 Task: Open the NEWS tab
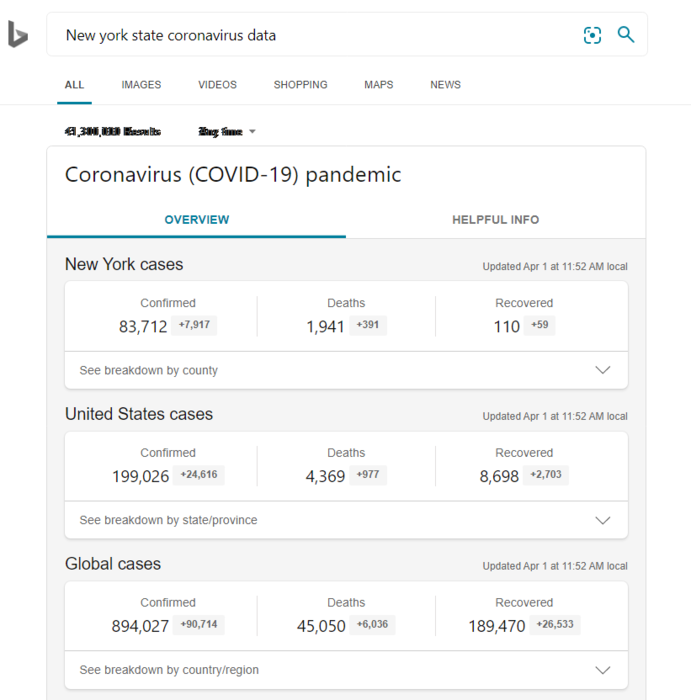[445, 85]
